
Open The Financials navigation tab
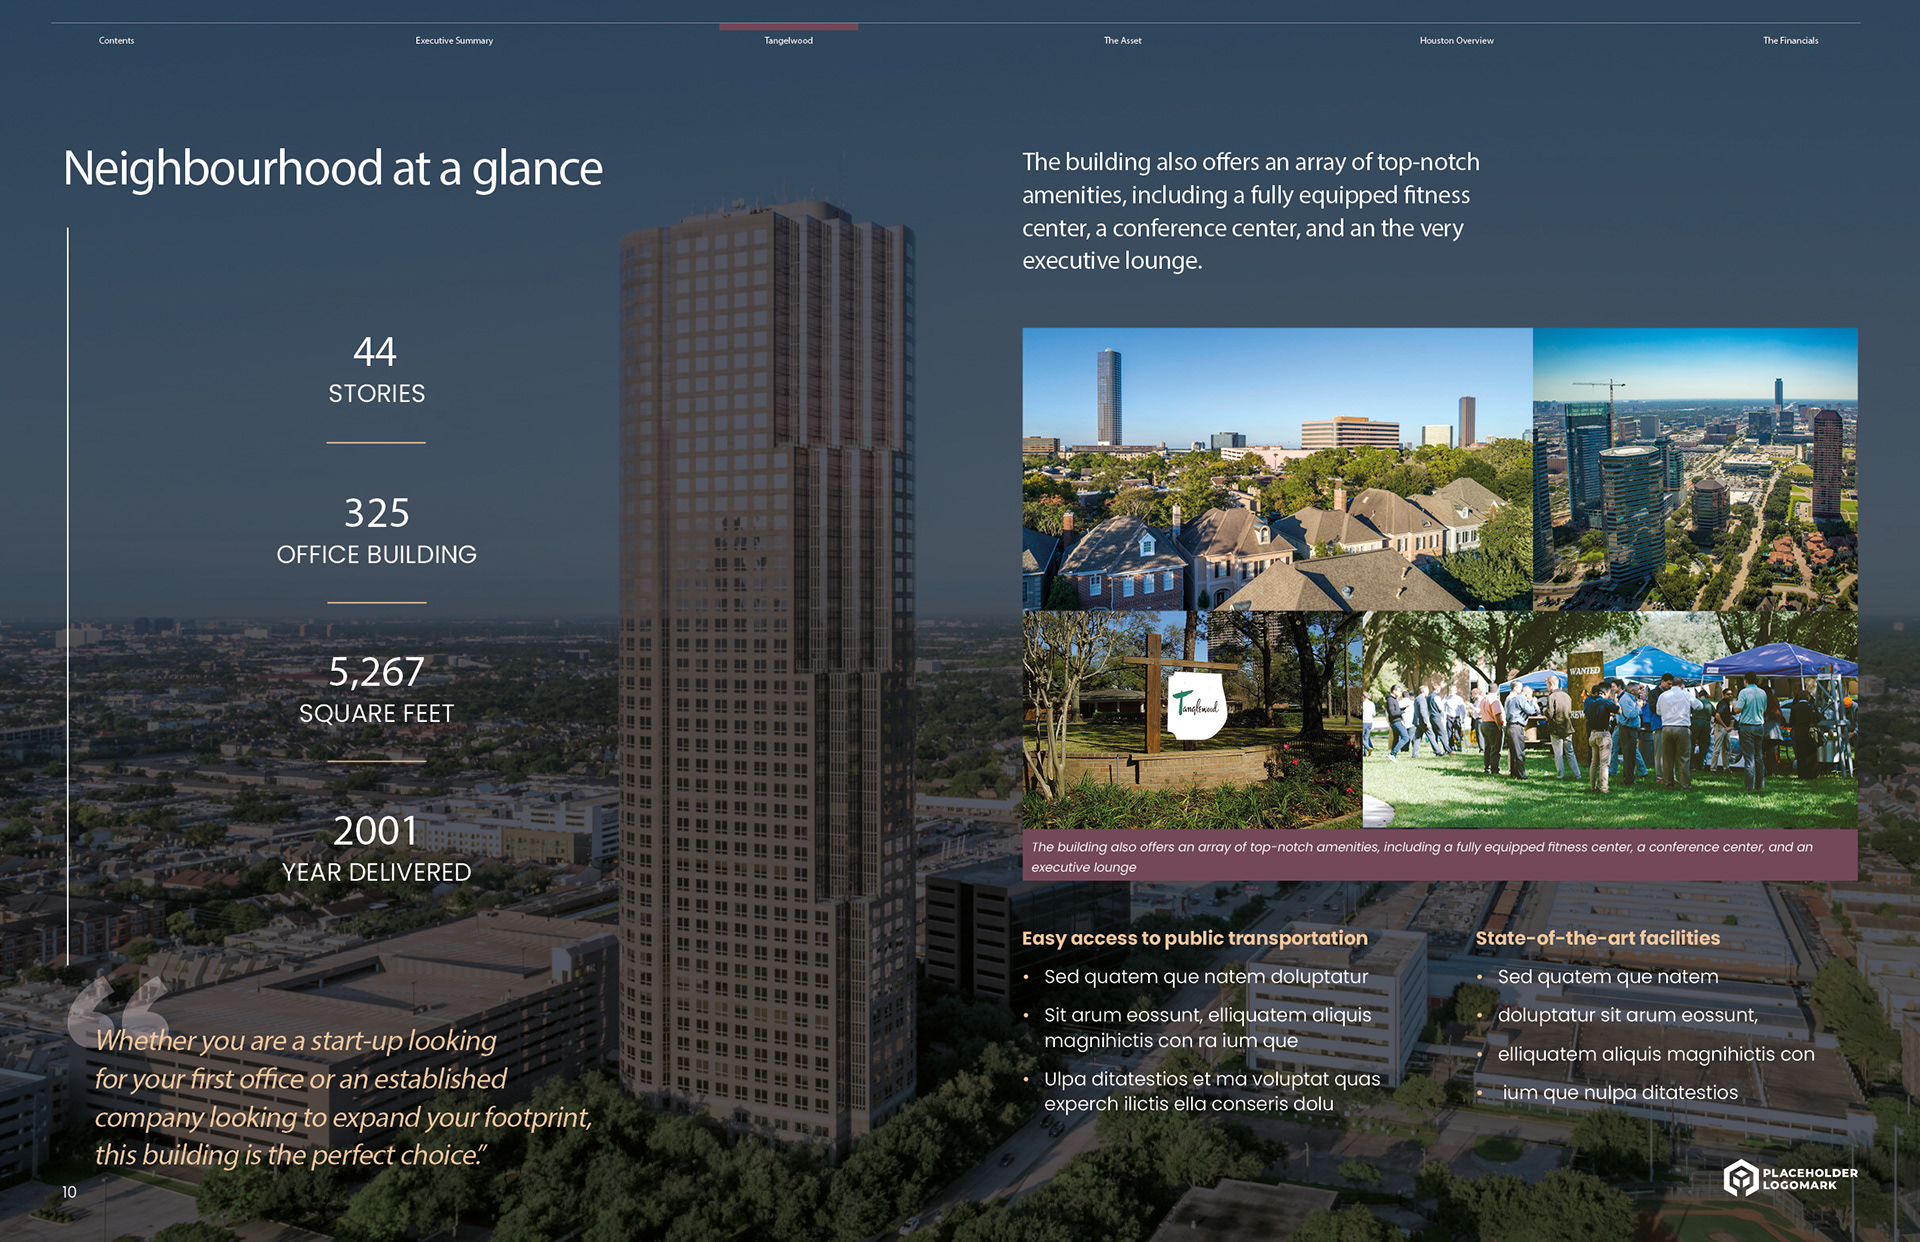point(1790,40)
